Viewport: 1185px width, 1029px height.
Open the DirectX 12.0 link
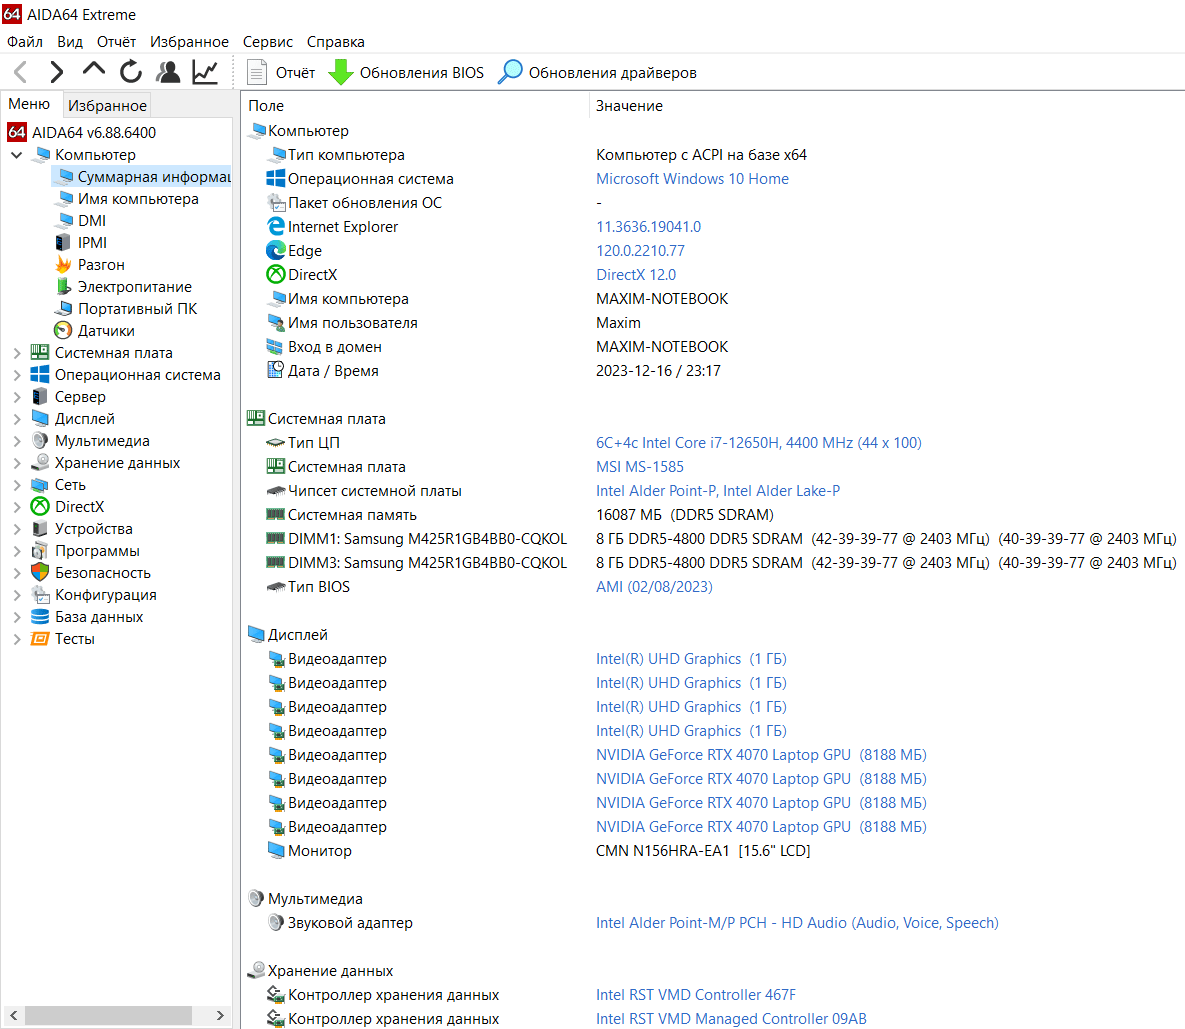(636, 275)
